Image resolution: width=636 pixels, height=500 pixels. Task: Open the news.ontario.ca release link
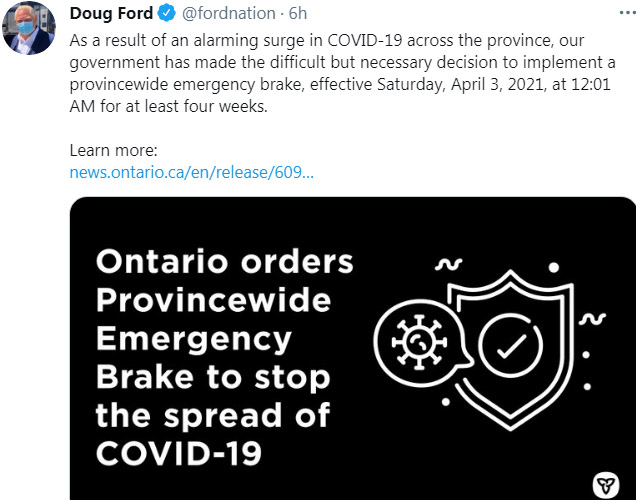[192, 172]
